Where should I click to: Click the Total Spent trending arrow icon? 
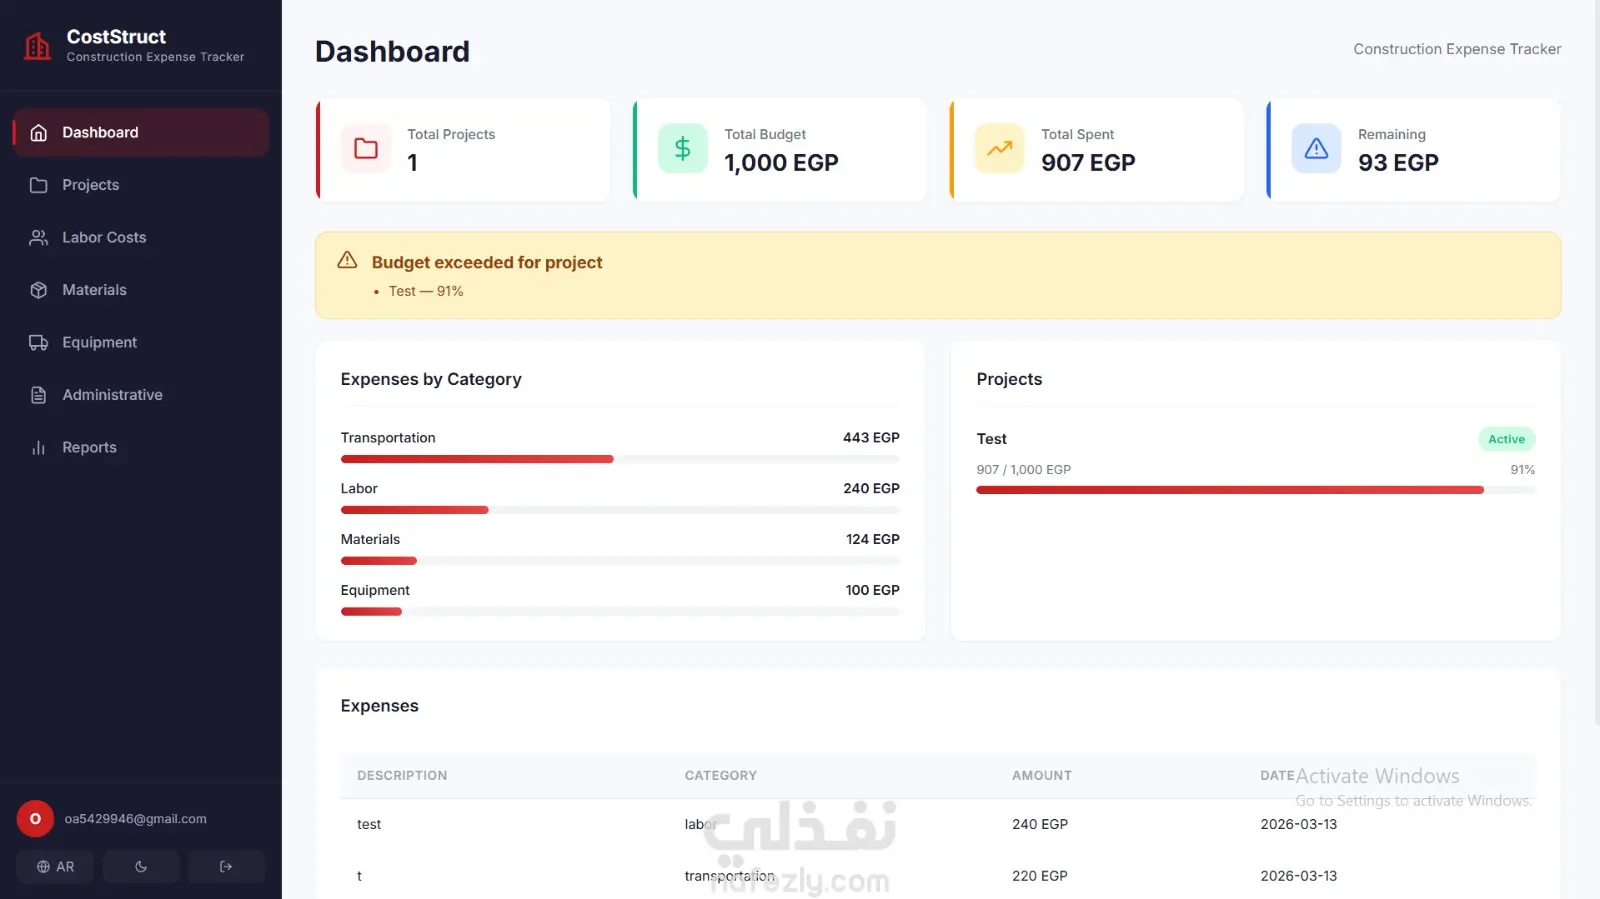click(x=1000, y=149)
